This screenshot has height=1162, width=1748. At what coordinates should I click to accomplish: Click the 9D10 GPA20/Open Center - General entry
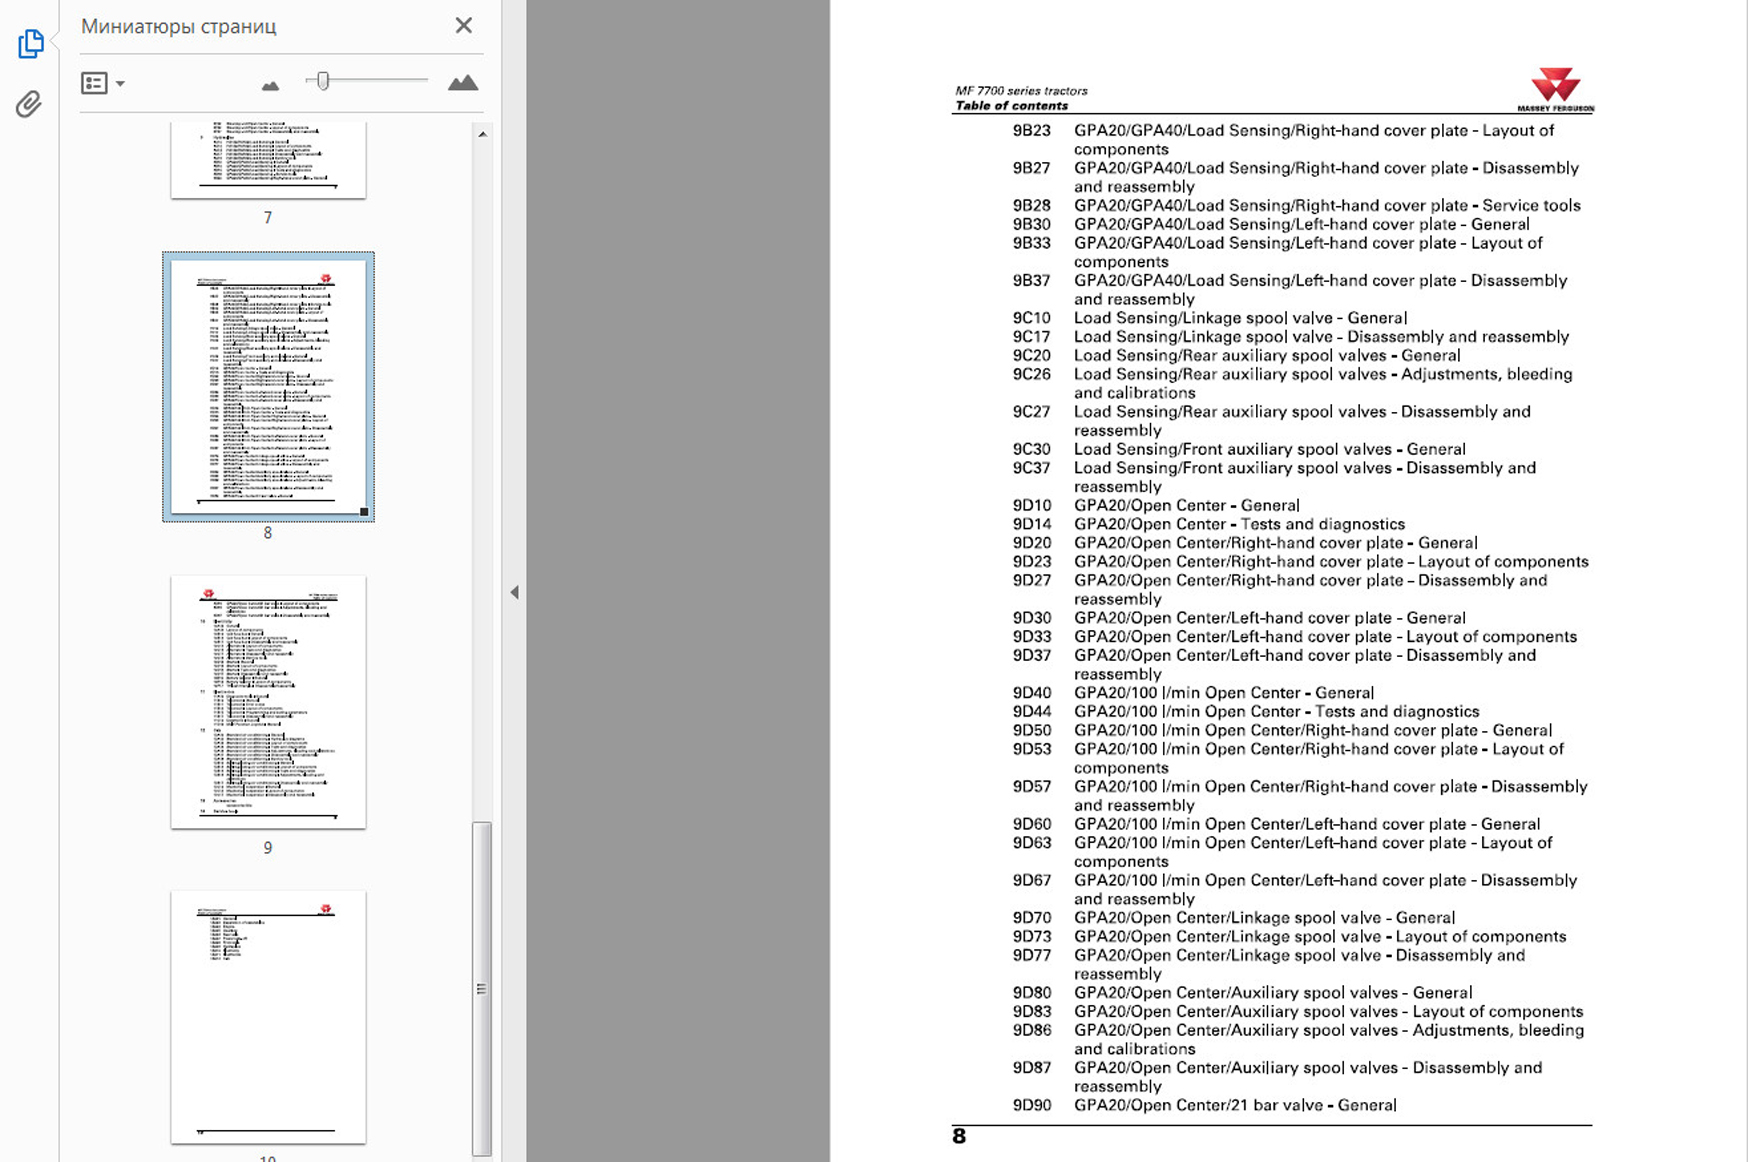tap(1186, 505)
